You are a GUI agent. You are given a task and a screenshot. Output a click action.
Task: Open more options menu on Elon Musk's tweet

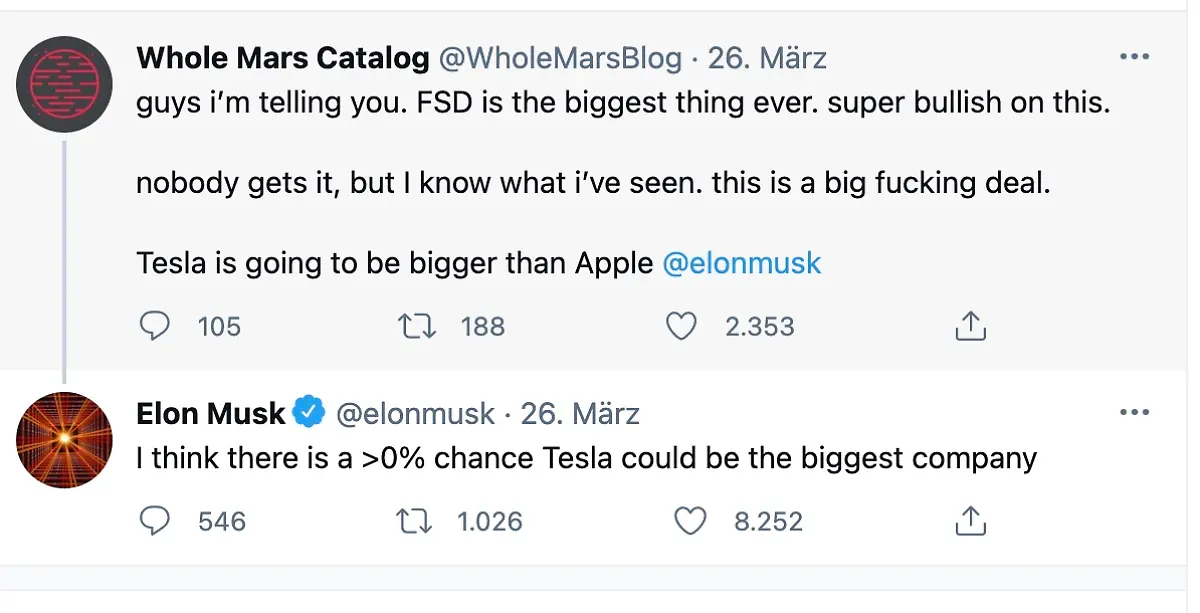[x=1134, y=413]
